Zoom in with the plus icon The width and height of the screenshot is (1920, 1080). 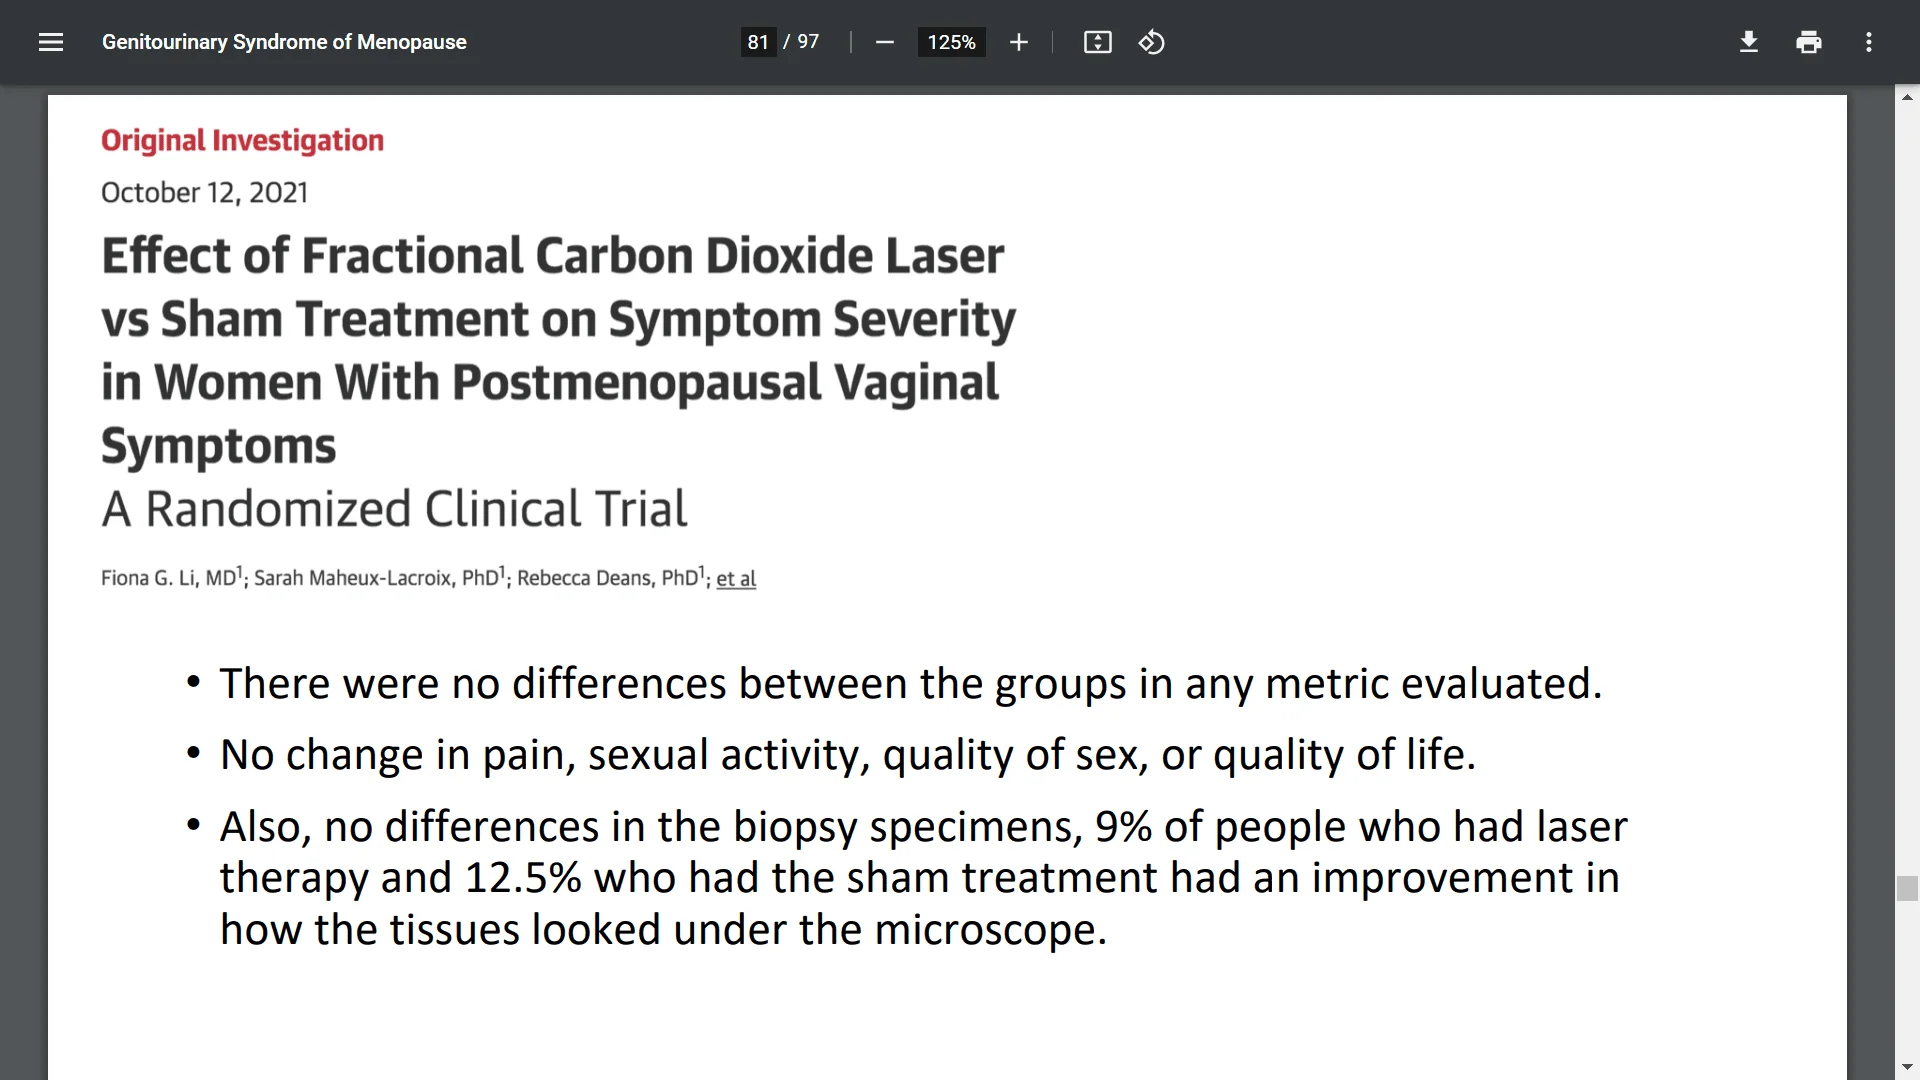1018,42
